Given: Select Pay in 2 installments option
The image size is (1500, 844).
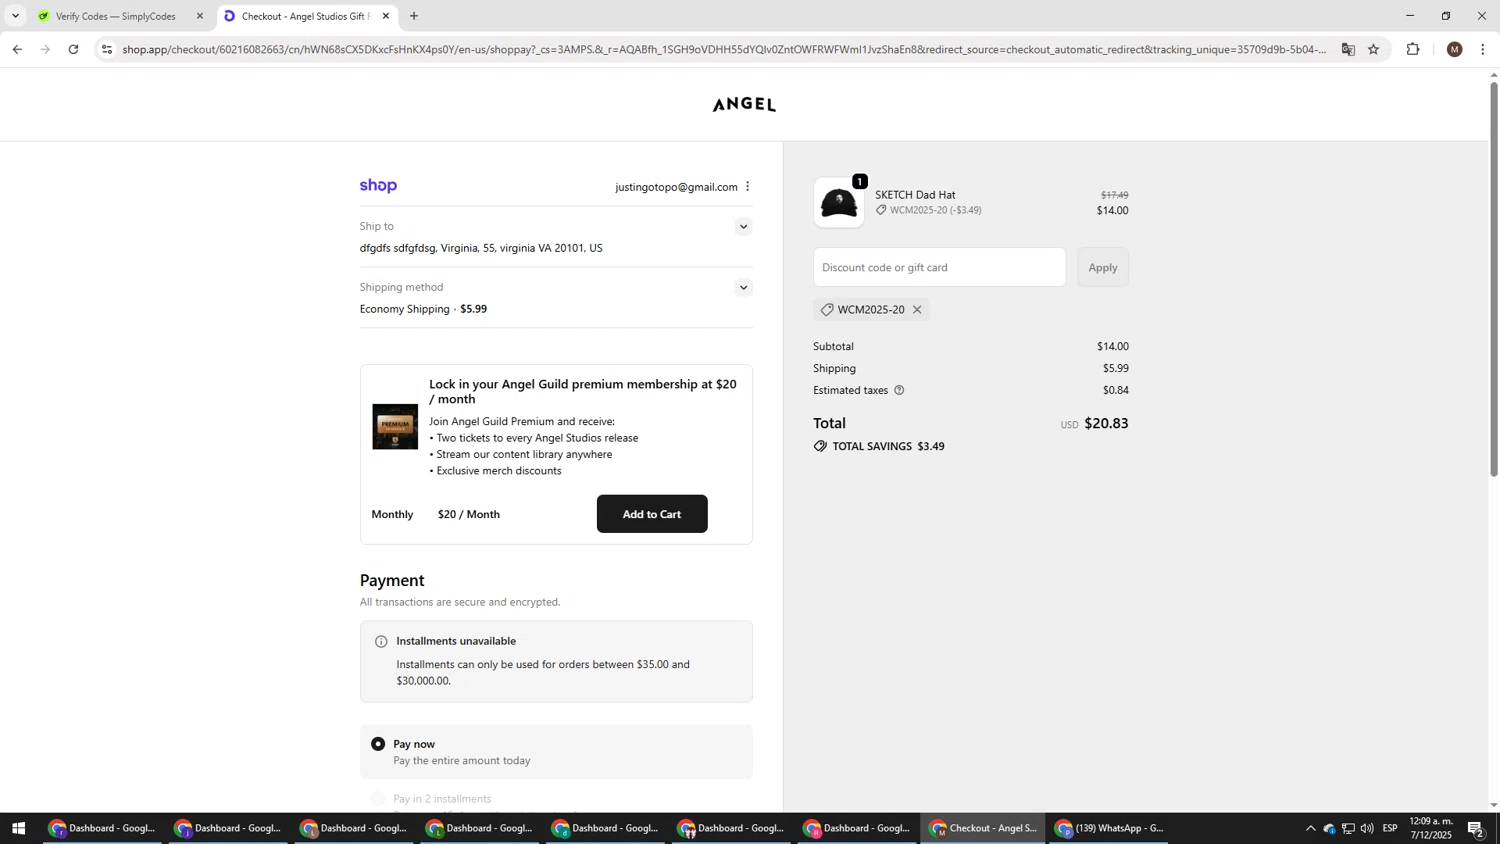Looking at the screenshot, I should point(378,798).
